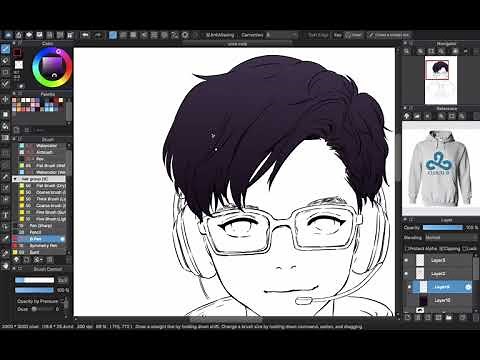480x360 pixels.
Task: Select the Text tool
Action: (x=5, y=215)
